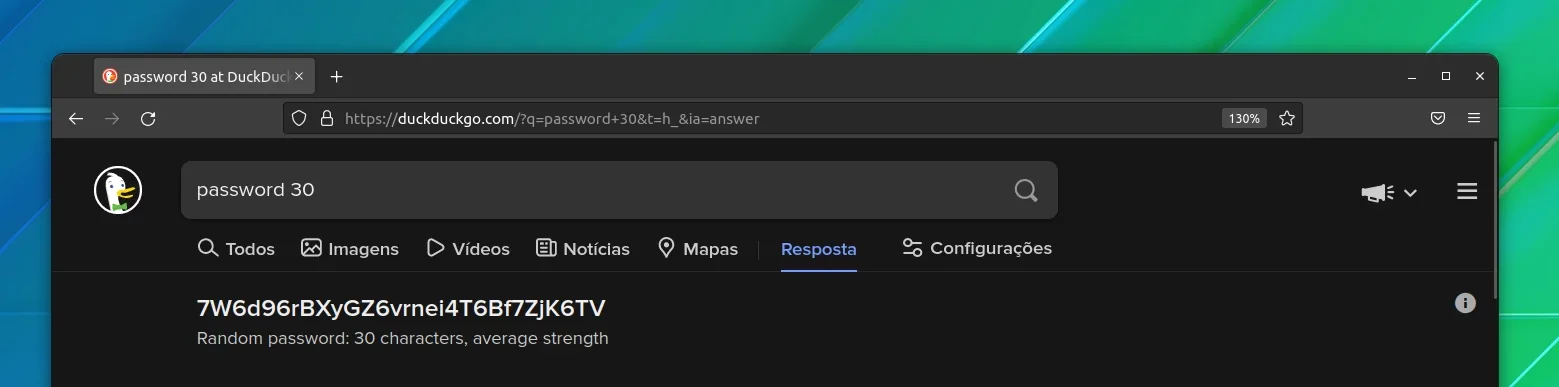This screenshot has height=387, width=1559.
Task: Minimize the Firefox window
Action: tap(1412, 76)
